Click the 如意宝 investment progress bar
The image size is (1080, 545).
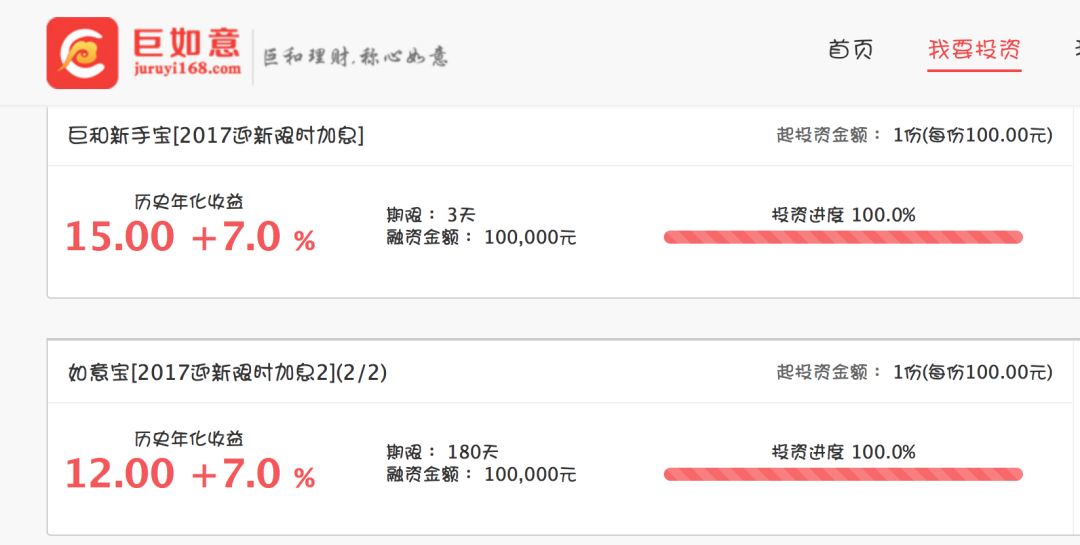tap(843, 474)
